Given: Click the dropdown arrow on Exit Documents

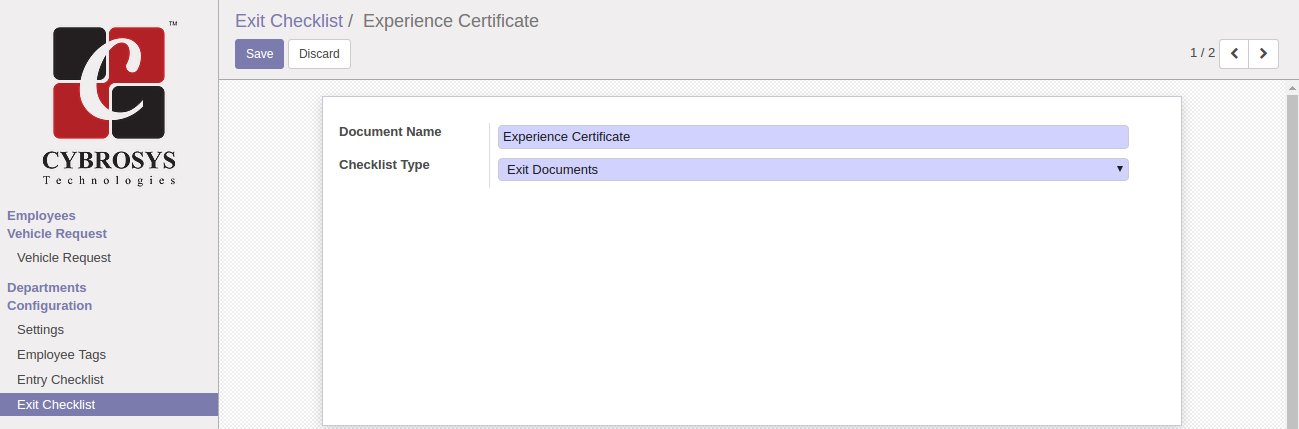Looking at the screenshot, I should pos(1120,169).
